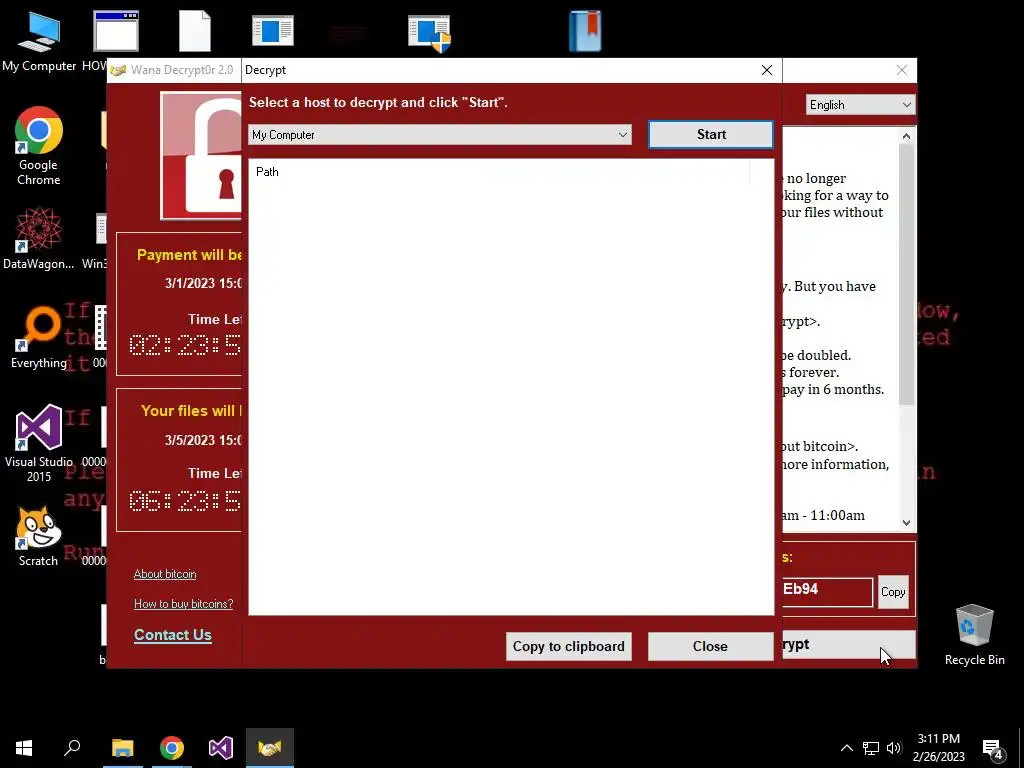Click Wana Decrypt0r handshake taskbar icon
Viewport: 1024px width, 768px height.
(270, 748)
